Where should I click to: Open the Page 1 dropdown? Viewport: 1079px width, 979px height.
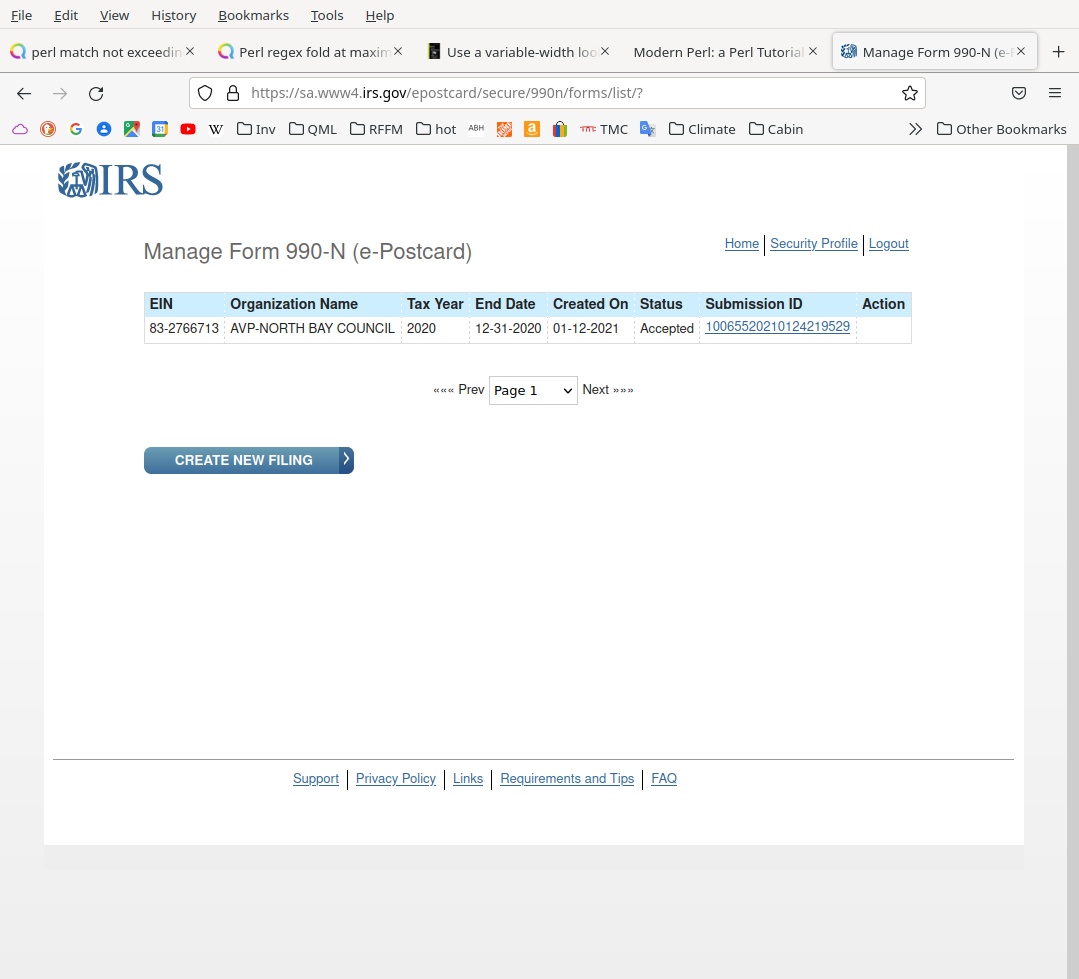533,390
